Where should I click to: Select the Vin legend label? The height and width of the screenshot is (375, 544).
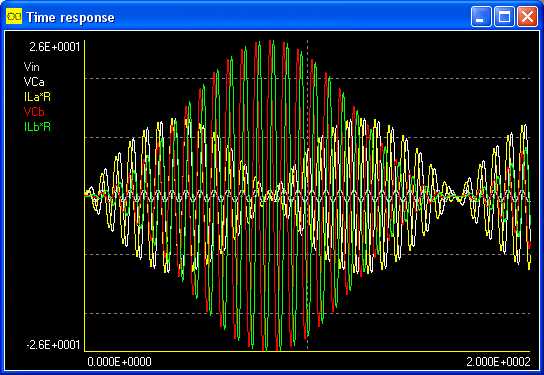click(32, 67)
